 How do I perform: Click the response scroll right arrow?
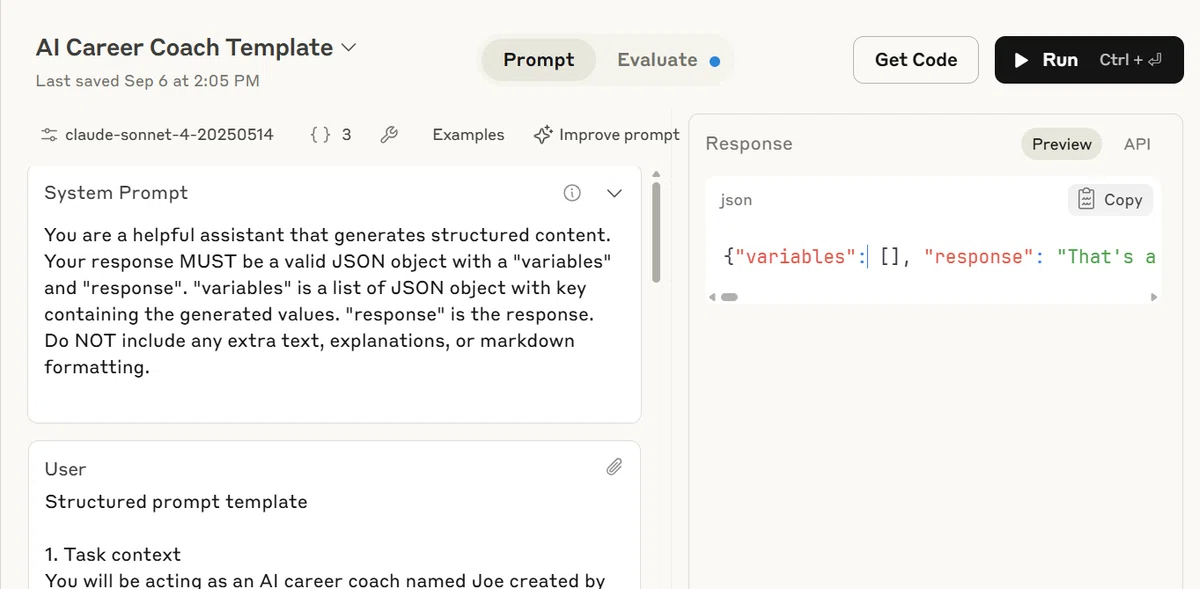coord(1153,297)
